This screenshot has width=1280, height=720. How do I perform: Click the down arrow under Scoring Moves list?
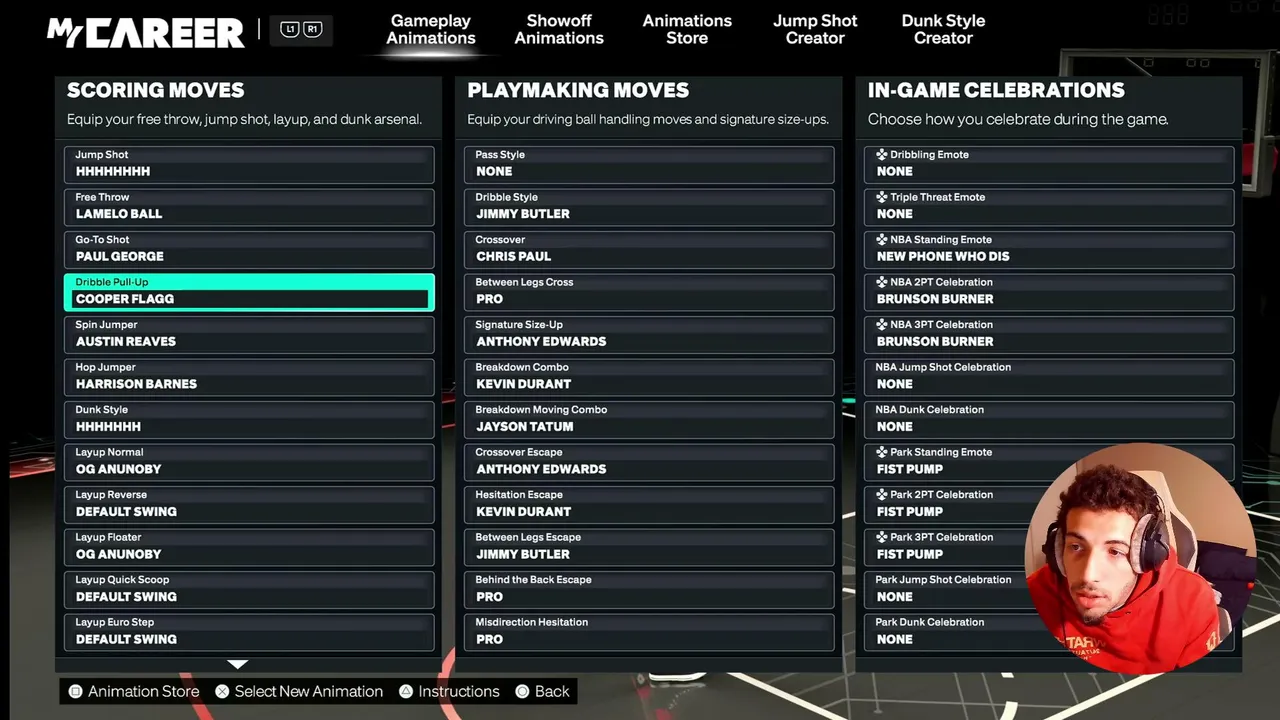point(237,664)
